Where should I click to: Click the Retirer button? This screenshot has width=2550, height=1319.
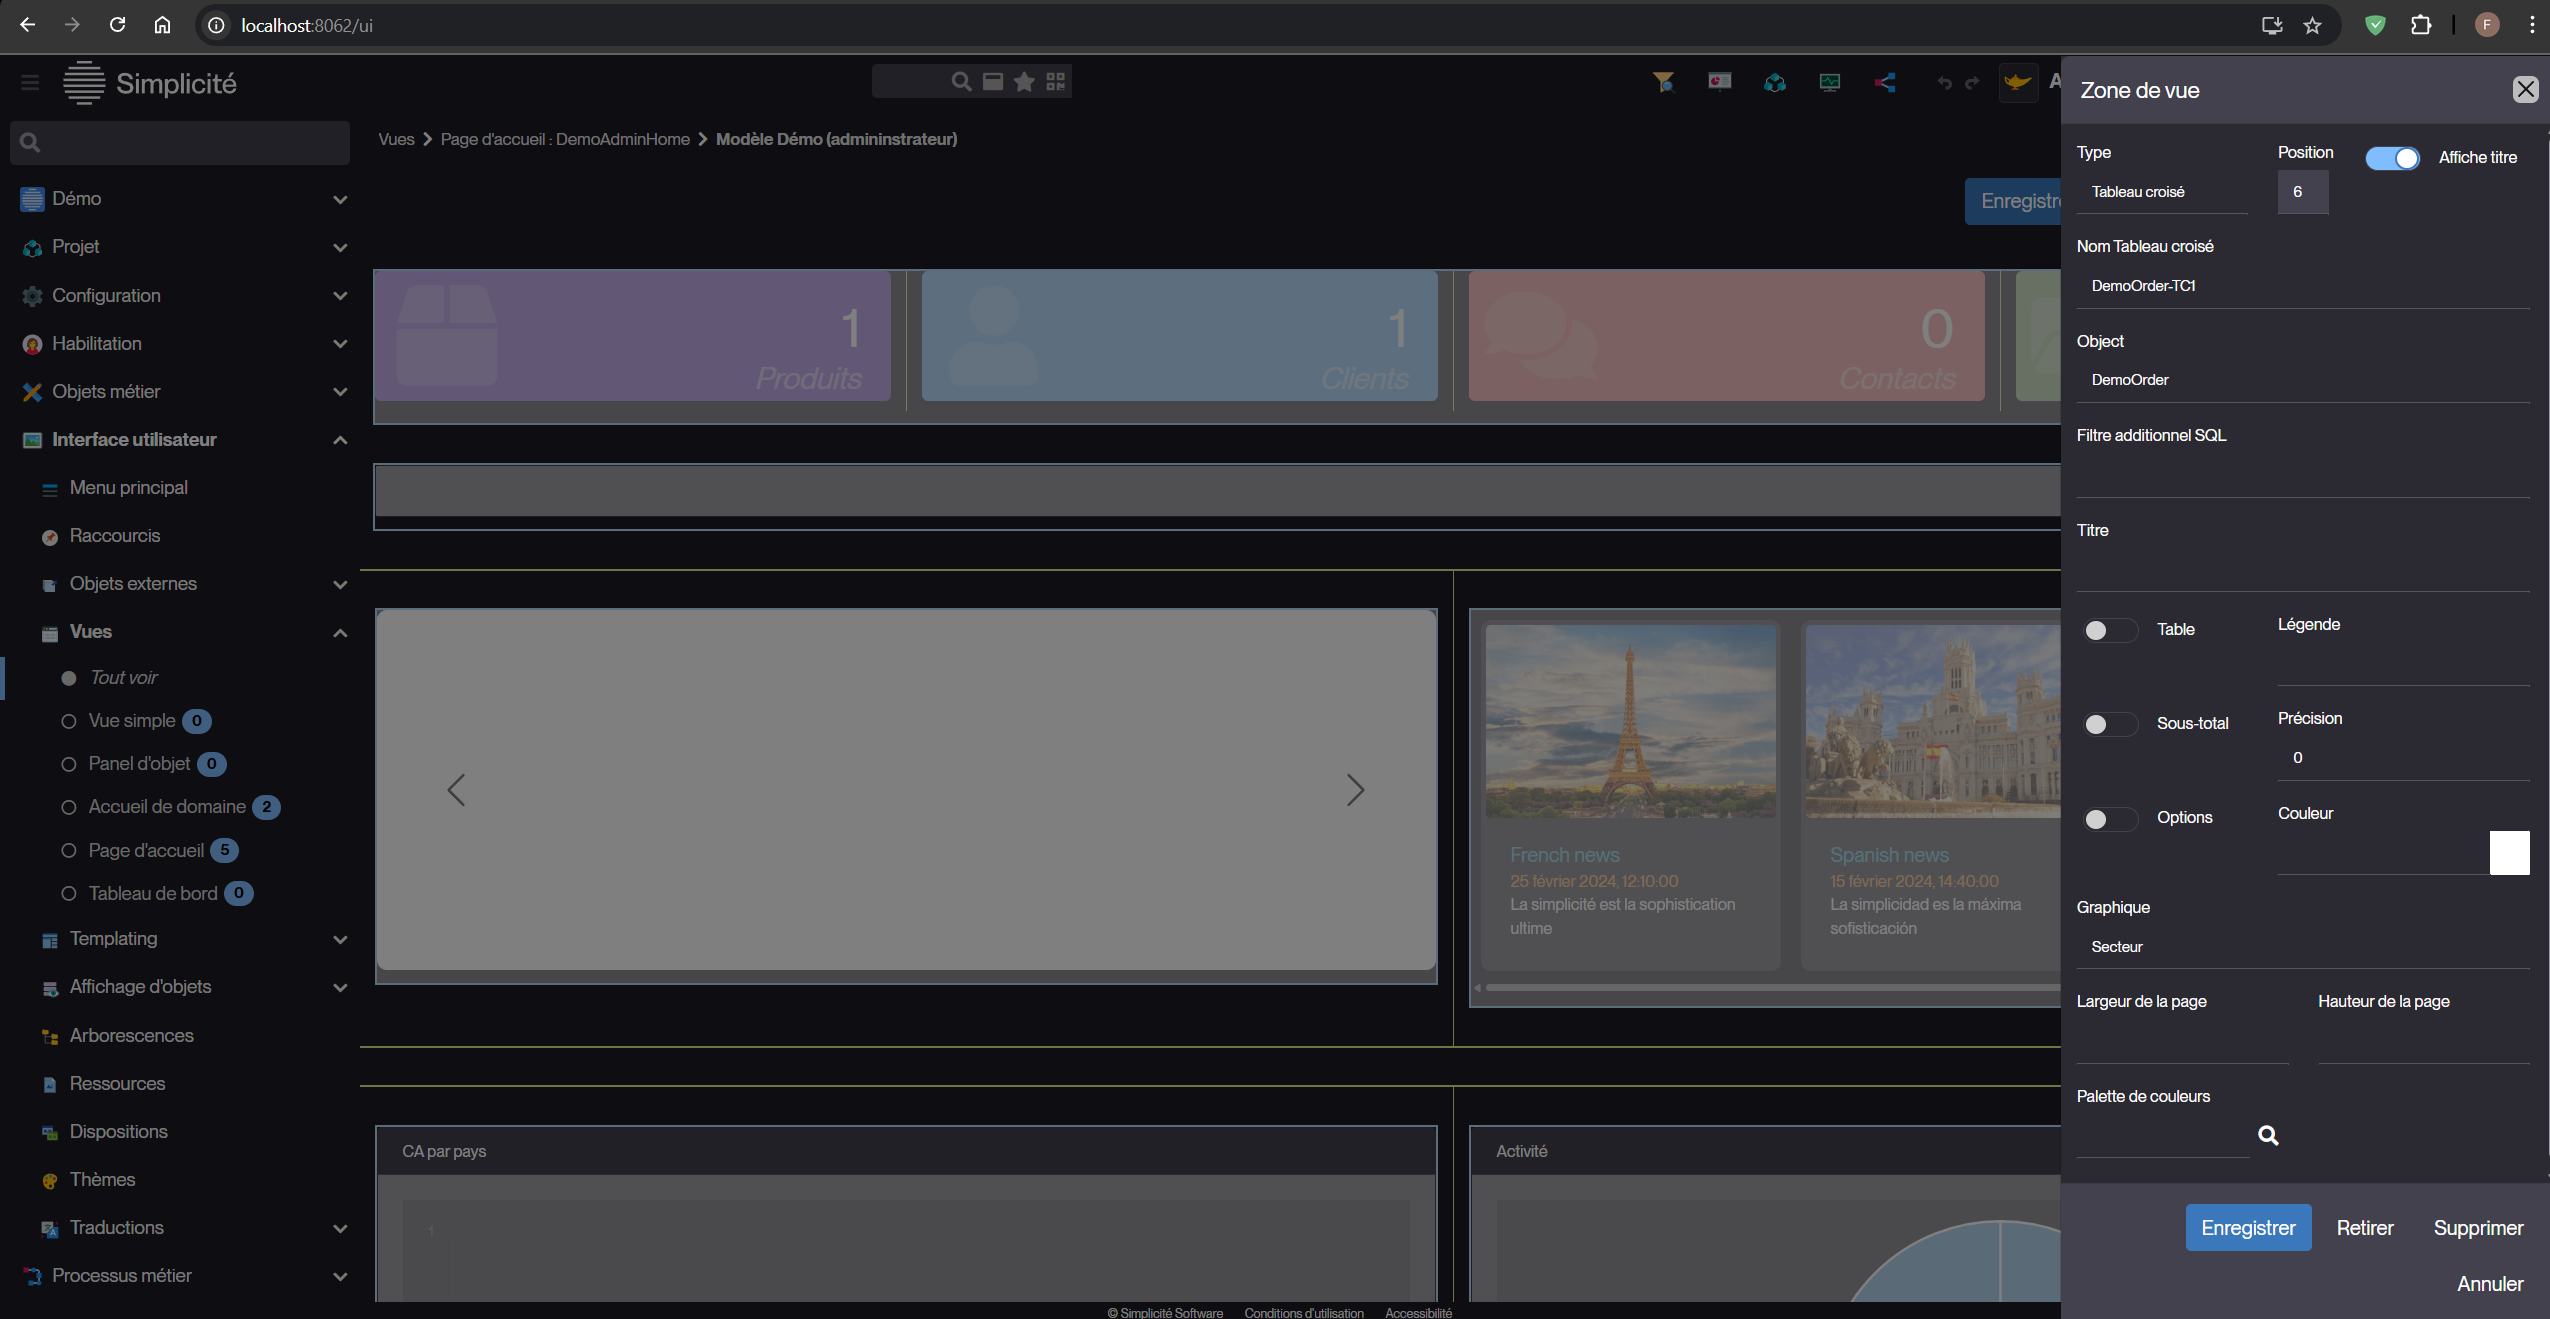[x=2364, y=1227]
